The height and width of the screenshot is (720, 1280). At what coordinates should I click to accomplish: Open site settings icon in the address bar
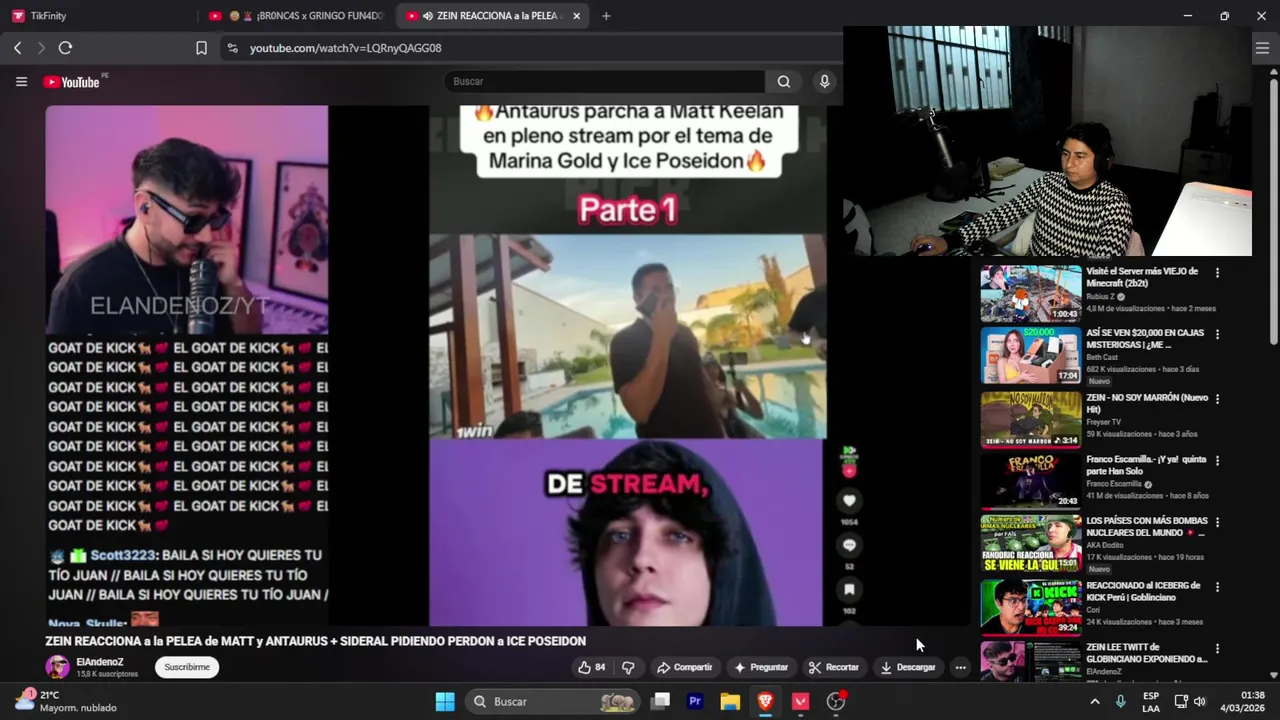pos(232,48)
